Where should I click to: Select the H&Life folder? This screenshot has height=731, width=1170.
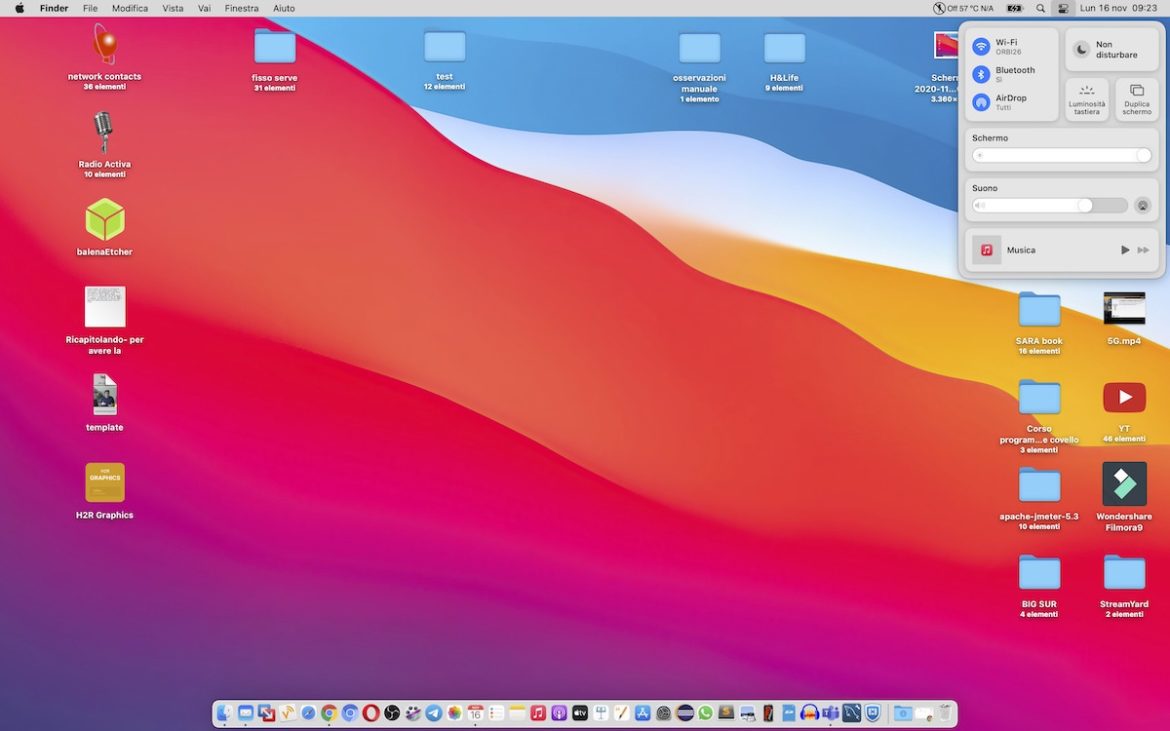pos(784,48)
